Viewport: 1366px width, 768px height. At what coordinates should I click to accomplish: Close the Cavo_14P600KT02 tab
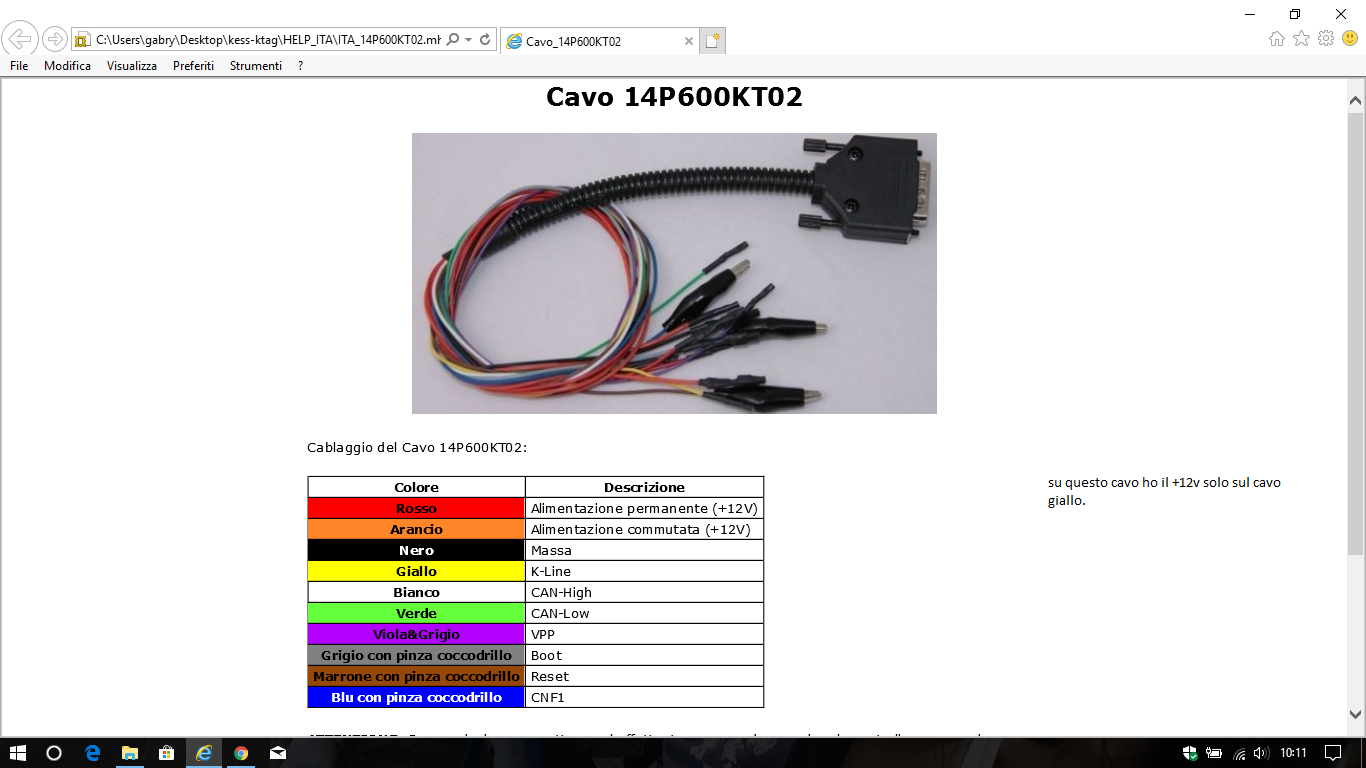point(689,41)
